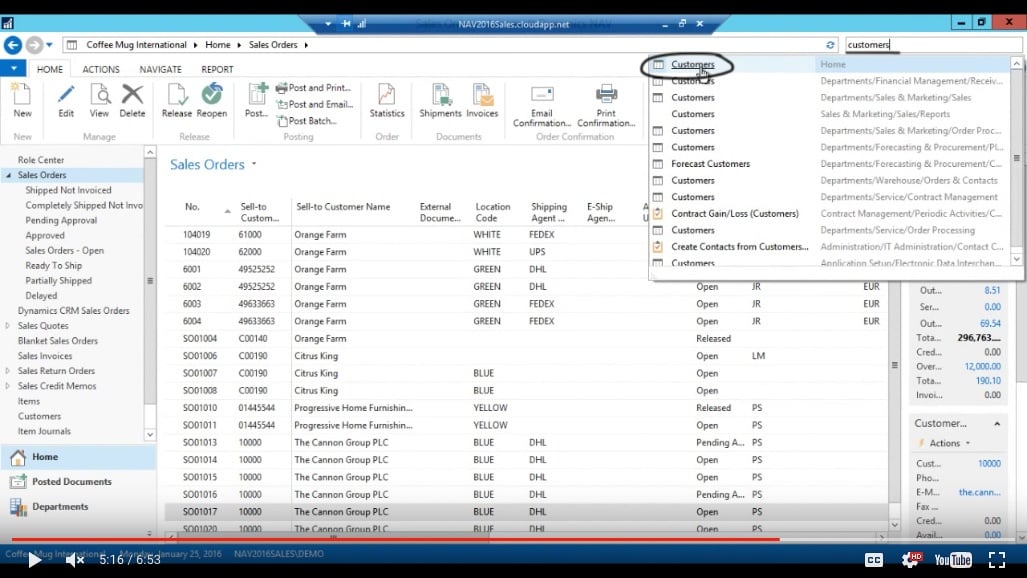
Task: Click the refresh icon in address bar
Action: (830, 45)
